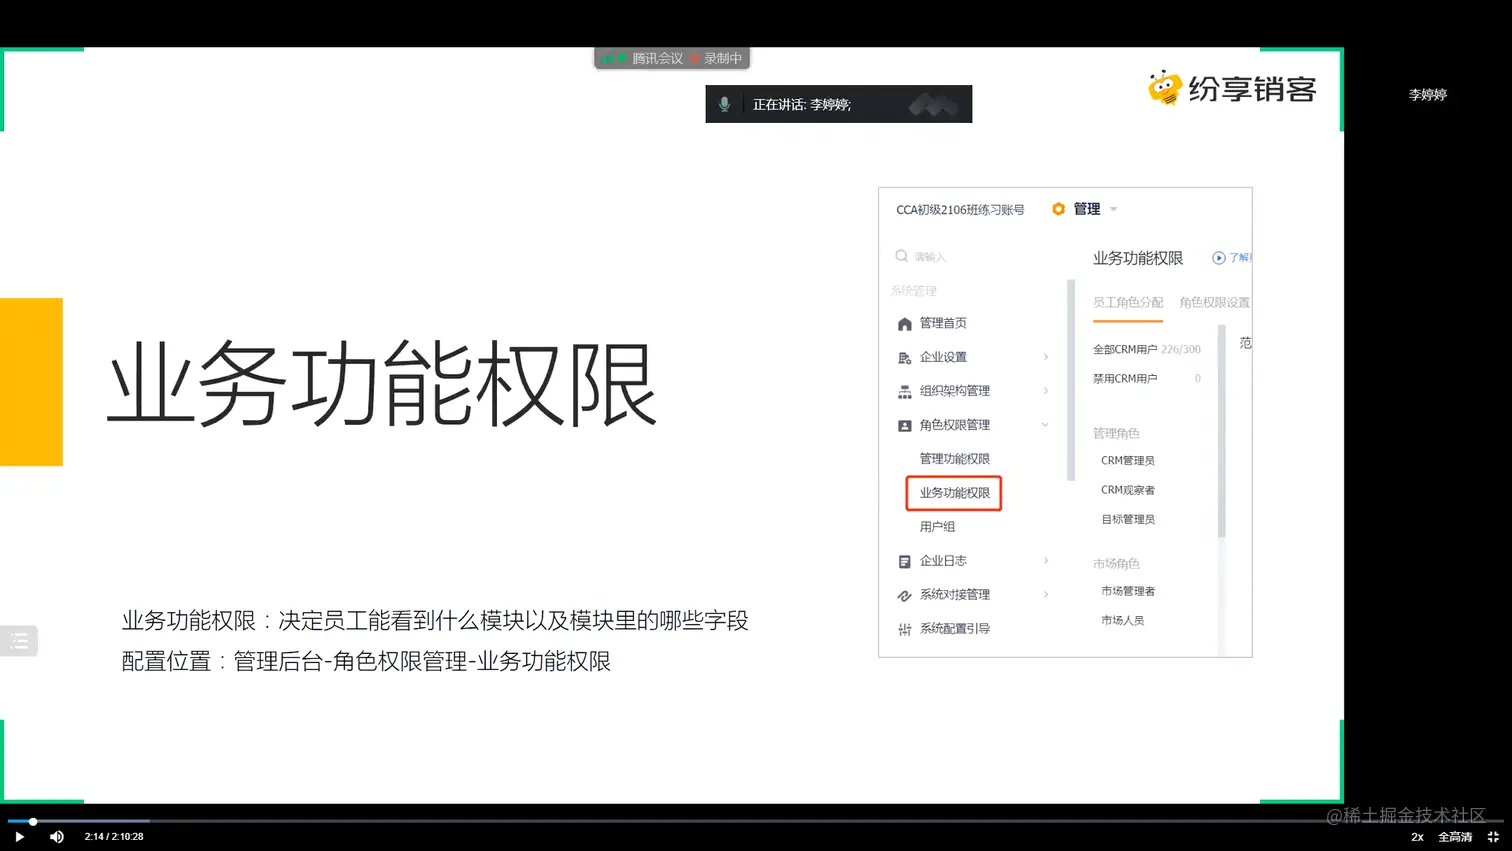The image size is (1512, 851).
Task: Click the 组织架构管理 icon
Action: coord(904,392)
